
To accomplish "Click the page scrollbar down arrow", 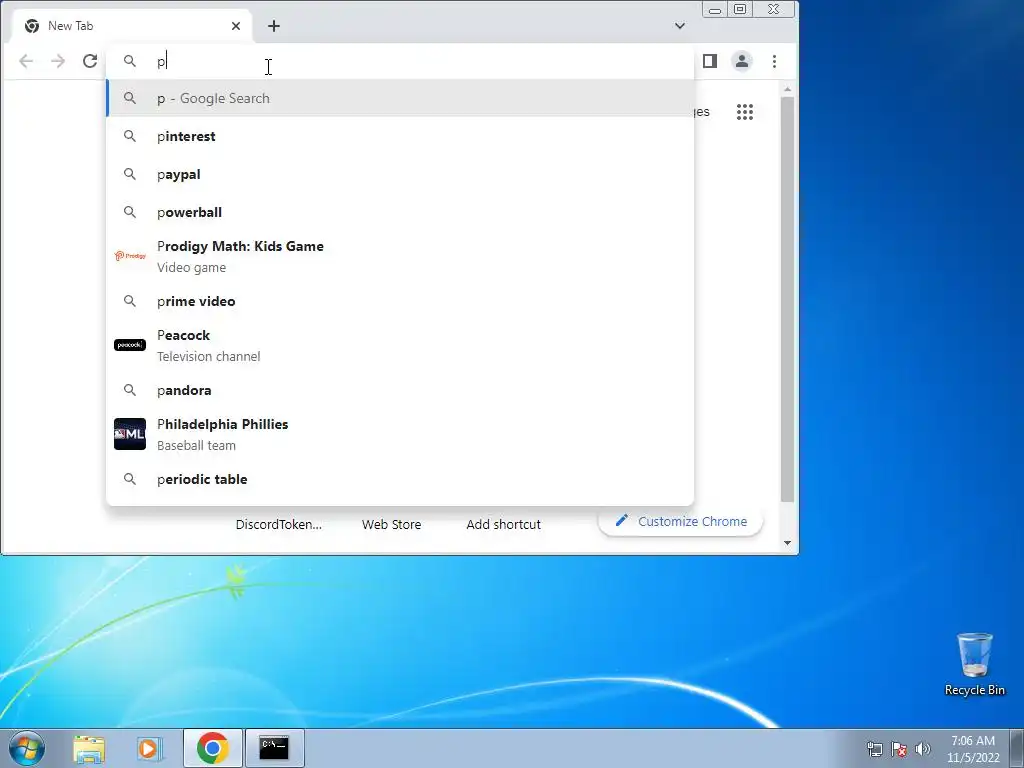I will point(788,543).
